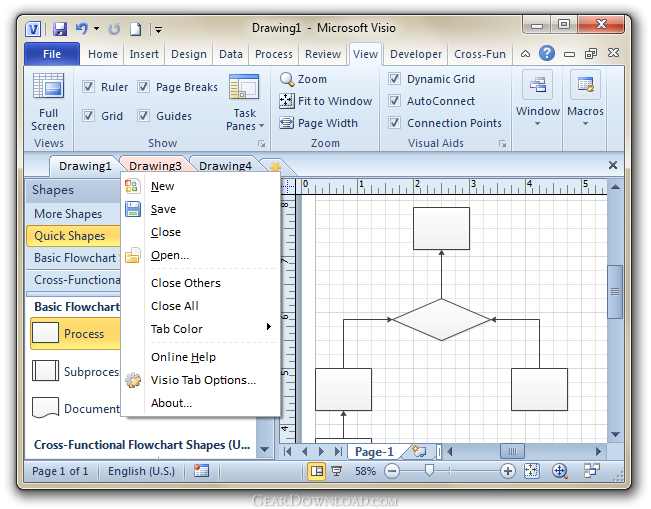Click the zoom slider handle
The image size is (651, 509).
[x=429, y=470]
